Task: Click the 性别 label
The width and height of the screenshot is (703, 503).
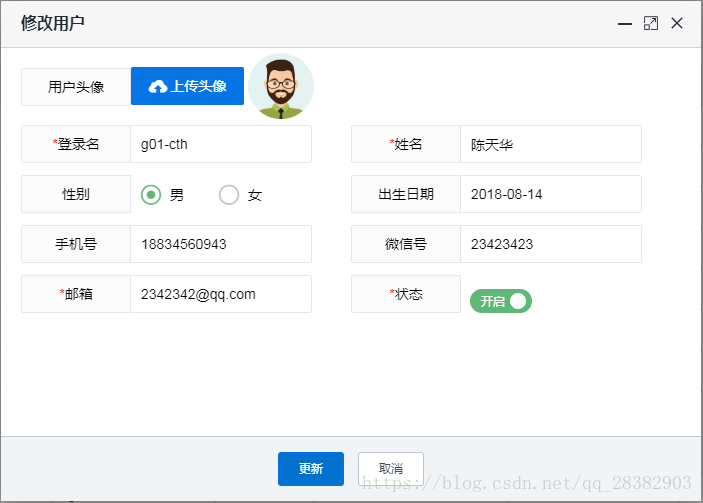Action: [x=76, y=194]
